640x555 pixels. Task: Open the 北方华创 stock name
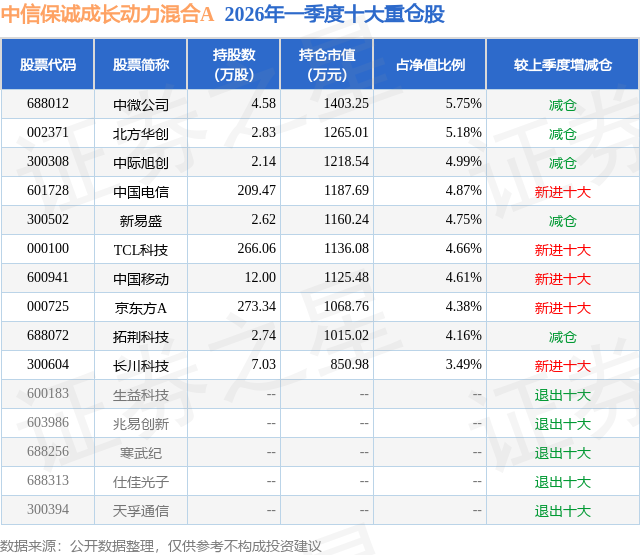(141, 133)
